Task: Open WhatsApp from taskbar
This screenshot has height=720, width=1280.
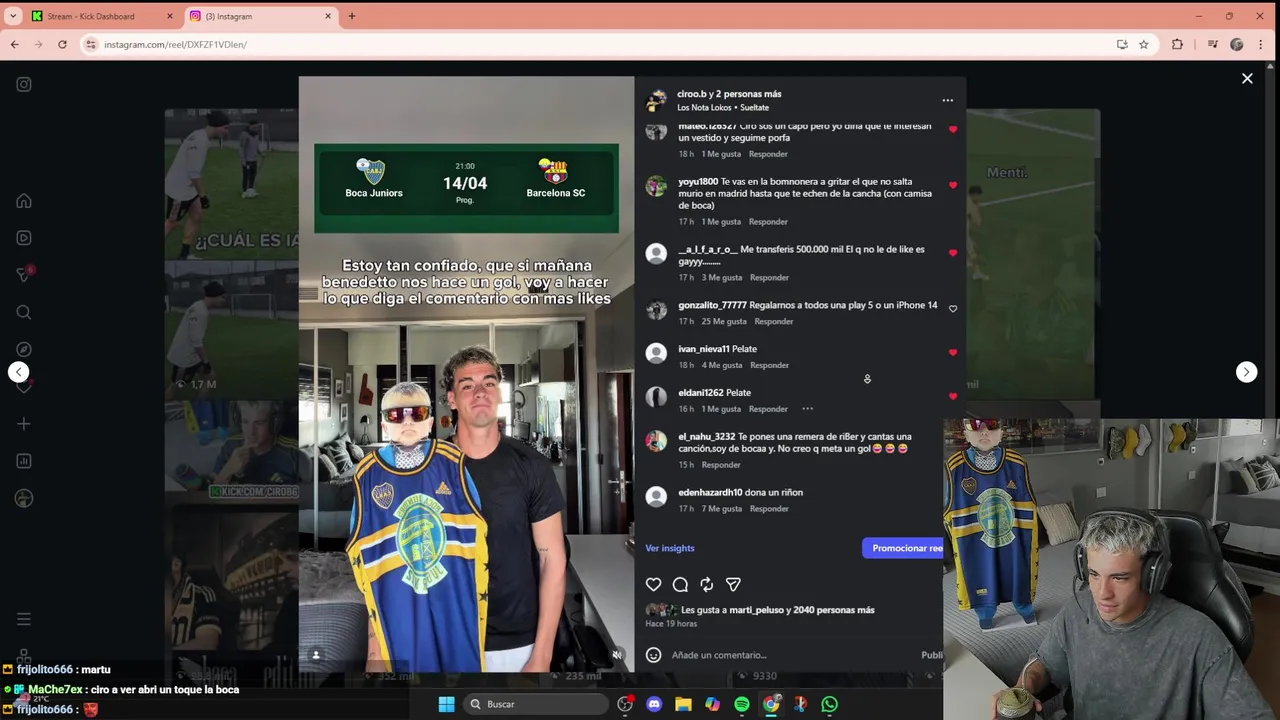Action: 829,704
